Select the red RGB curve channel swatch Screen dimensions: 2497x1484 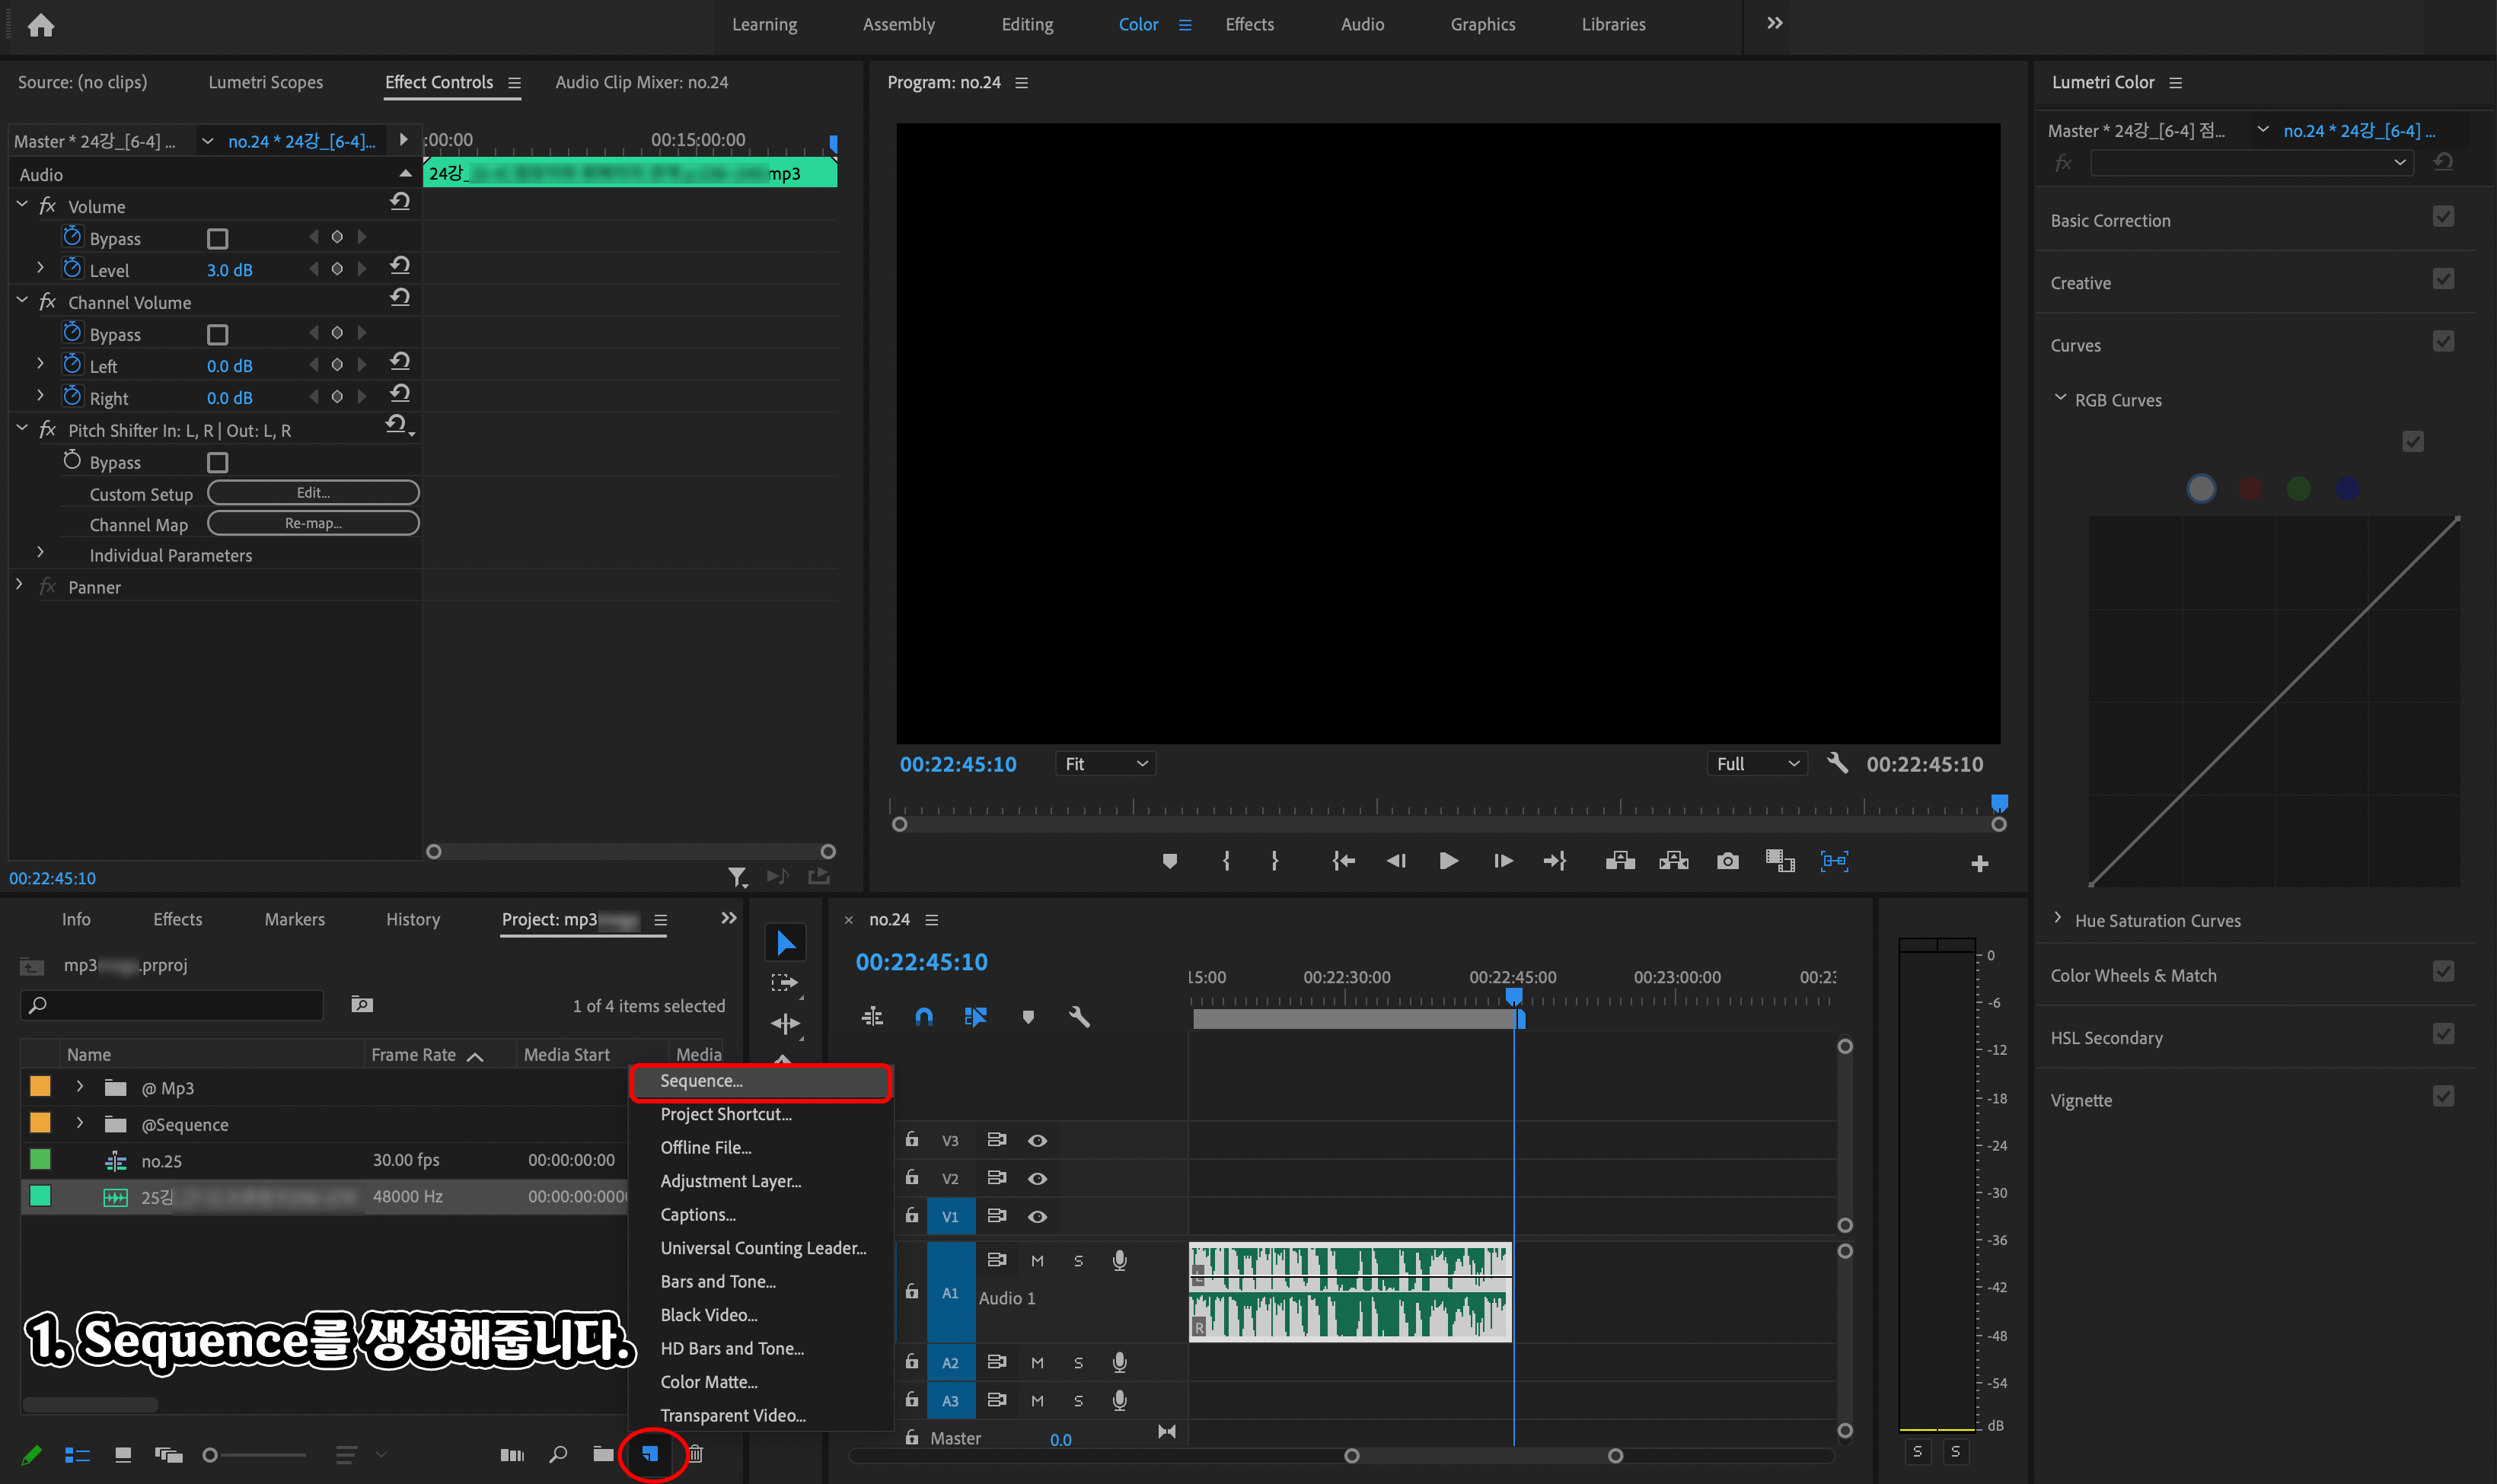tap(2250, 489)
